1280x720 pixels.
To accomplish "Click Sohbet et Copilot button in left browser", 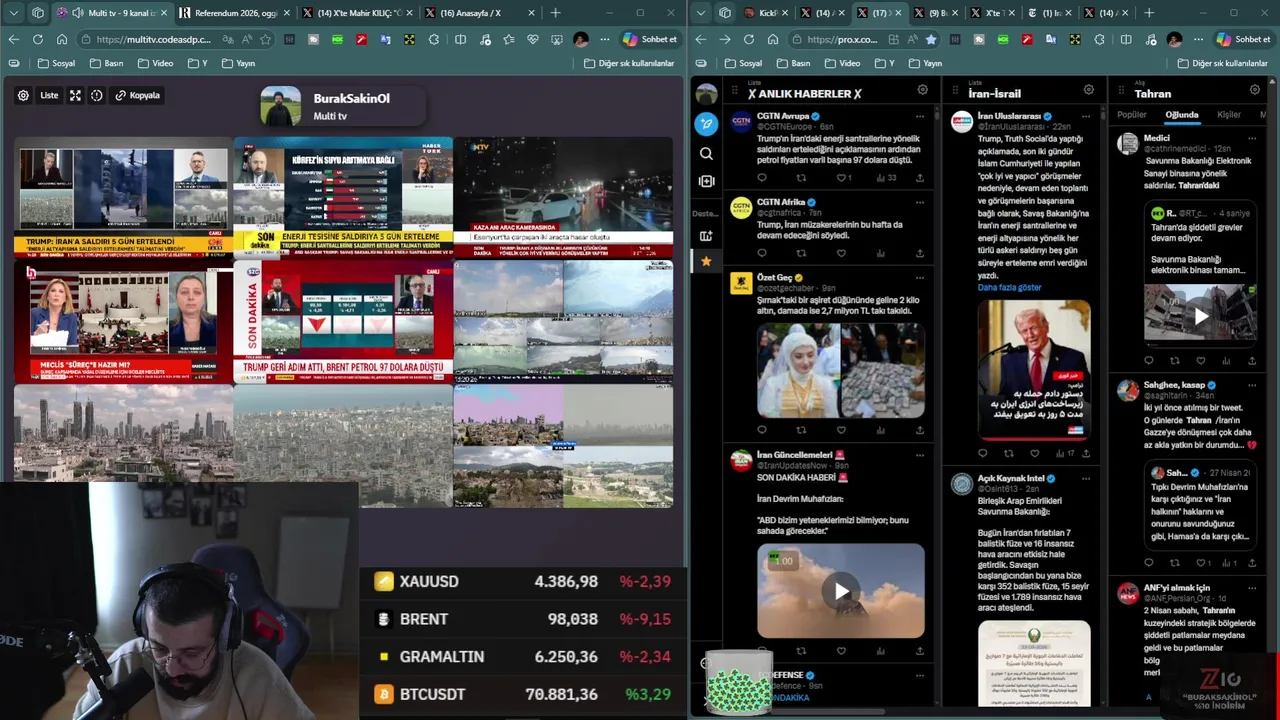I will (x=649, y=39).
